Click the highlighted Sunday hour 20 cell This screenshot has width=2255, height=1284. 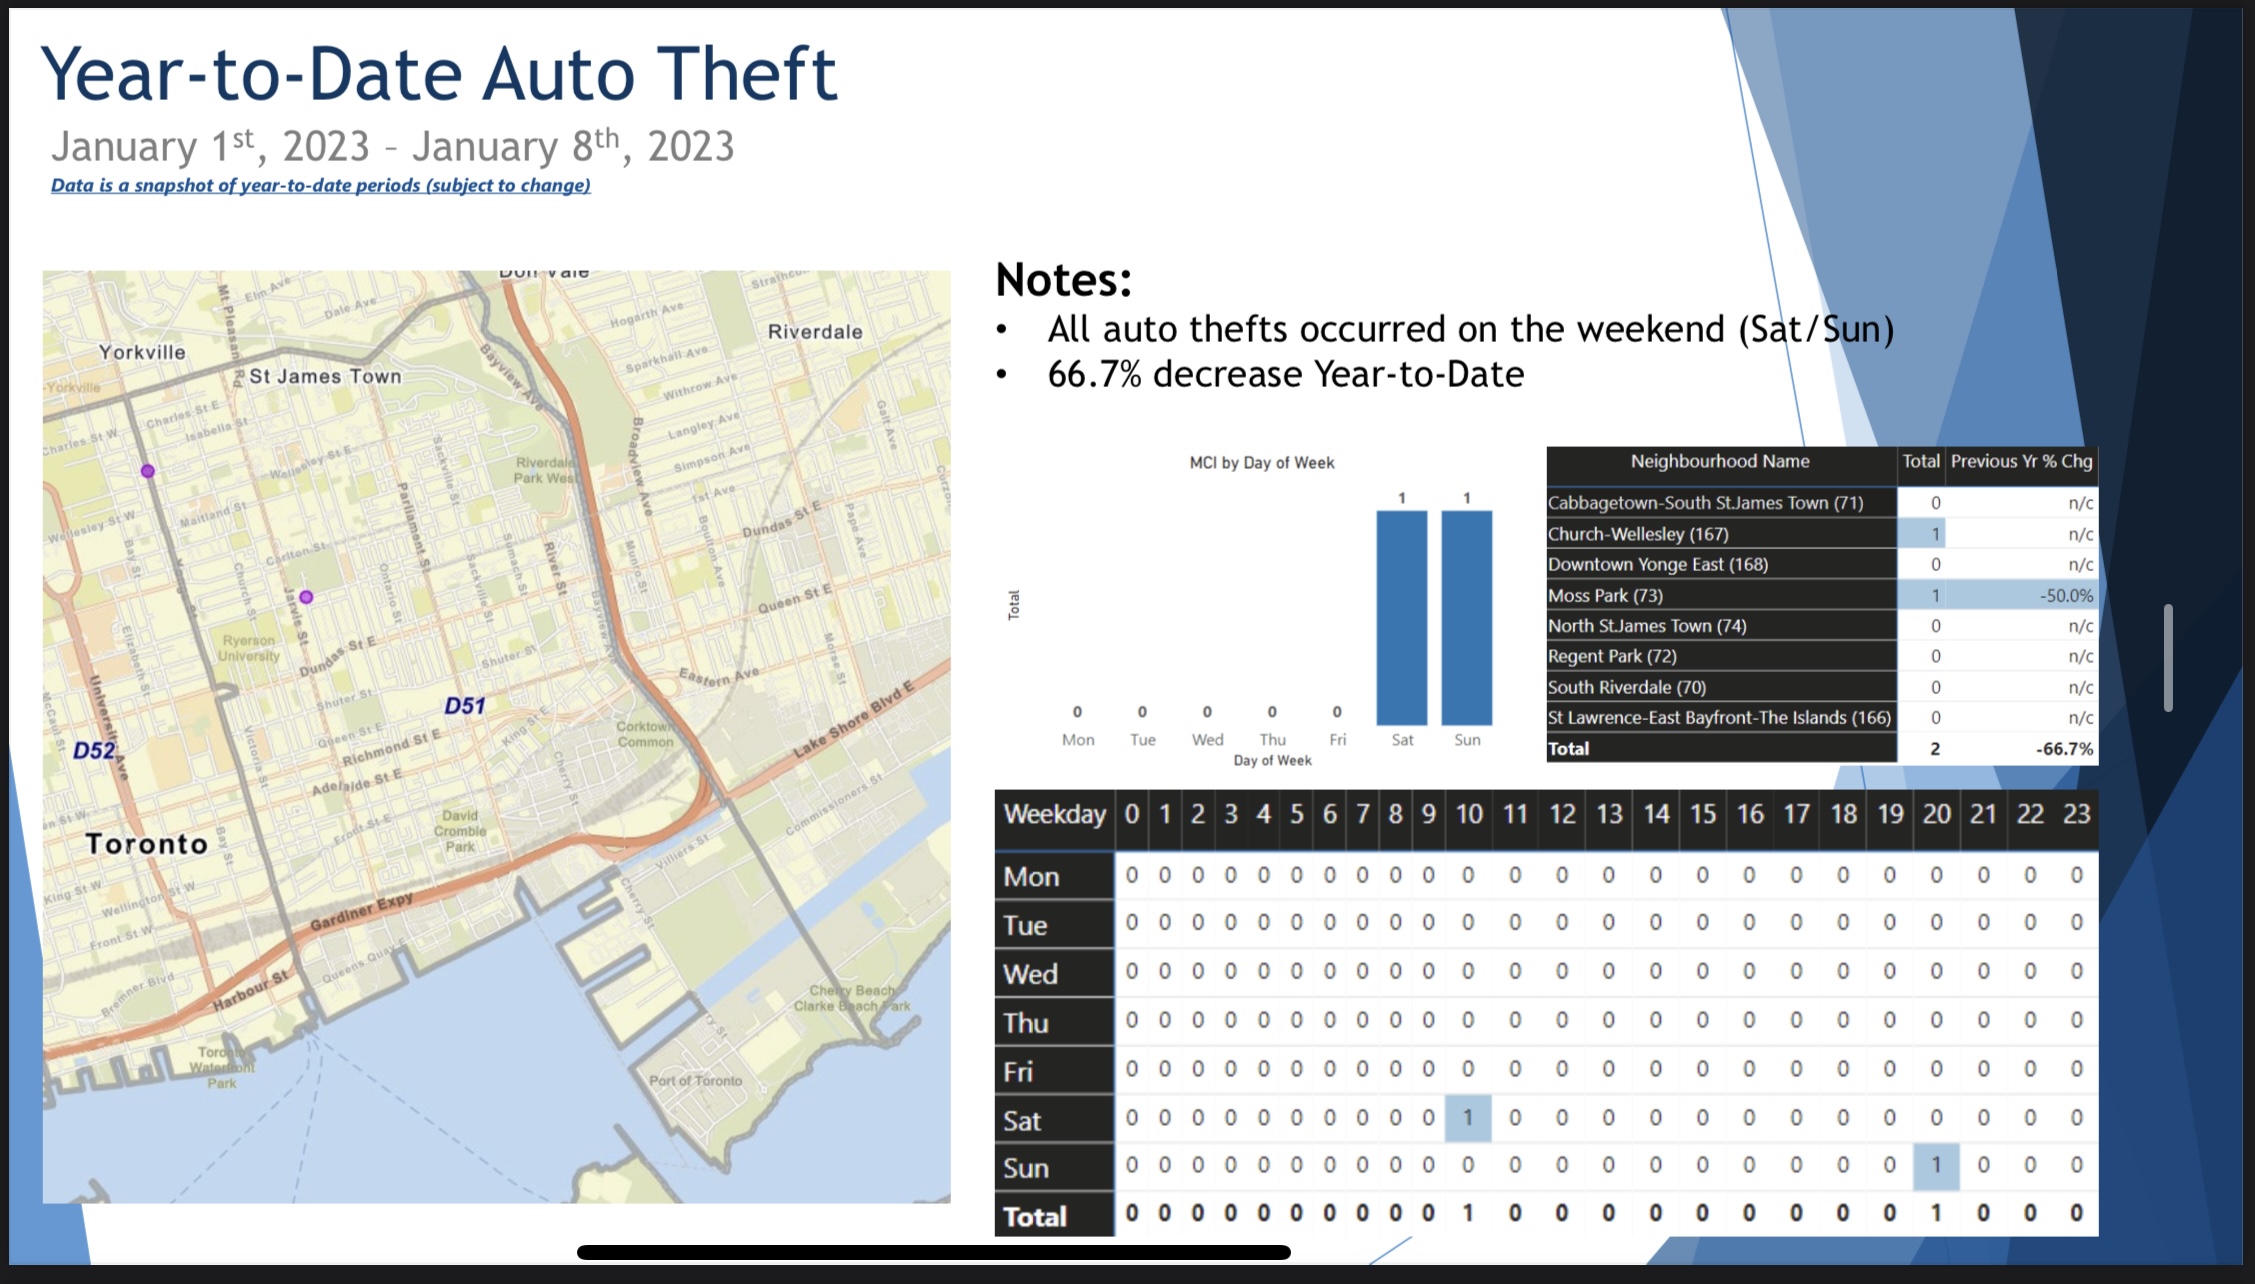point(1936,1166)
